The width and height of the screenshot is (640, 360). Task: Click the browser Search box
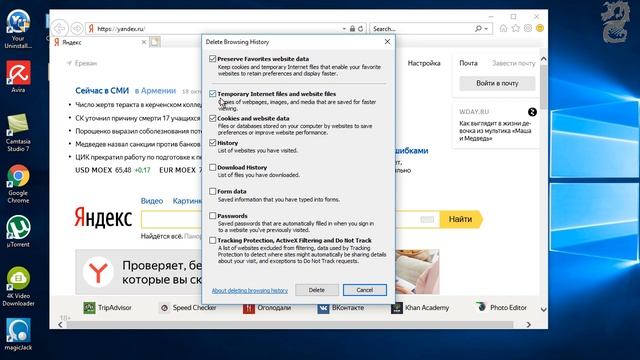(422, 29)
